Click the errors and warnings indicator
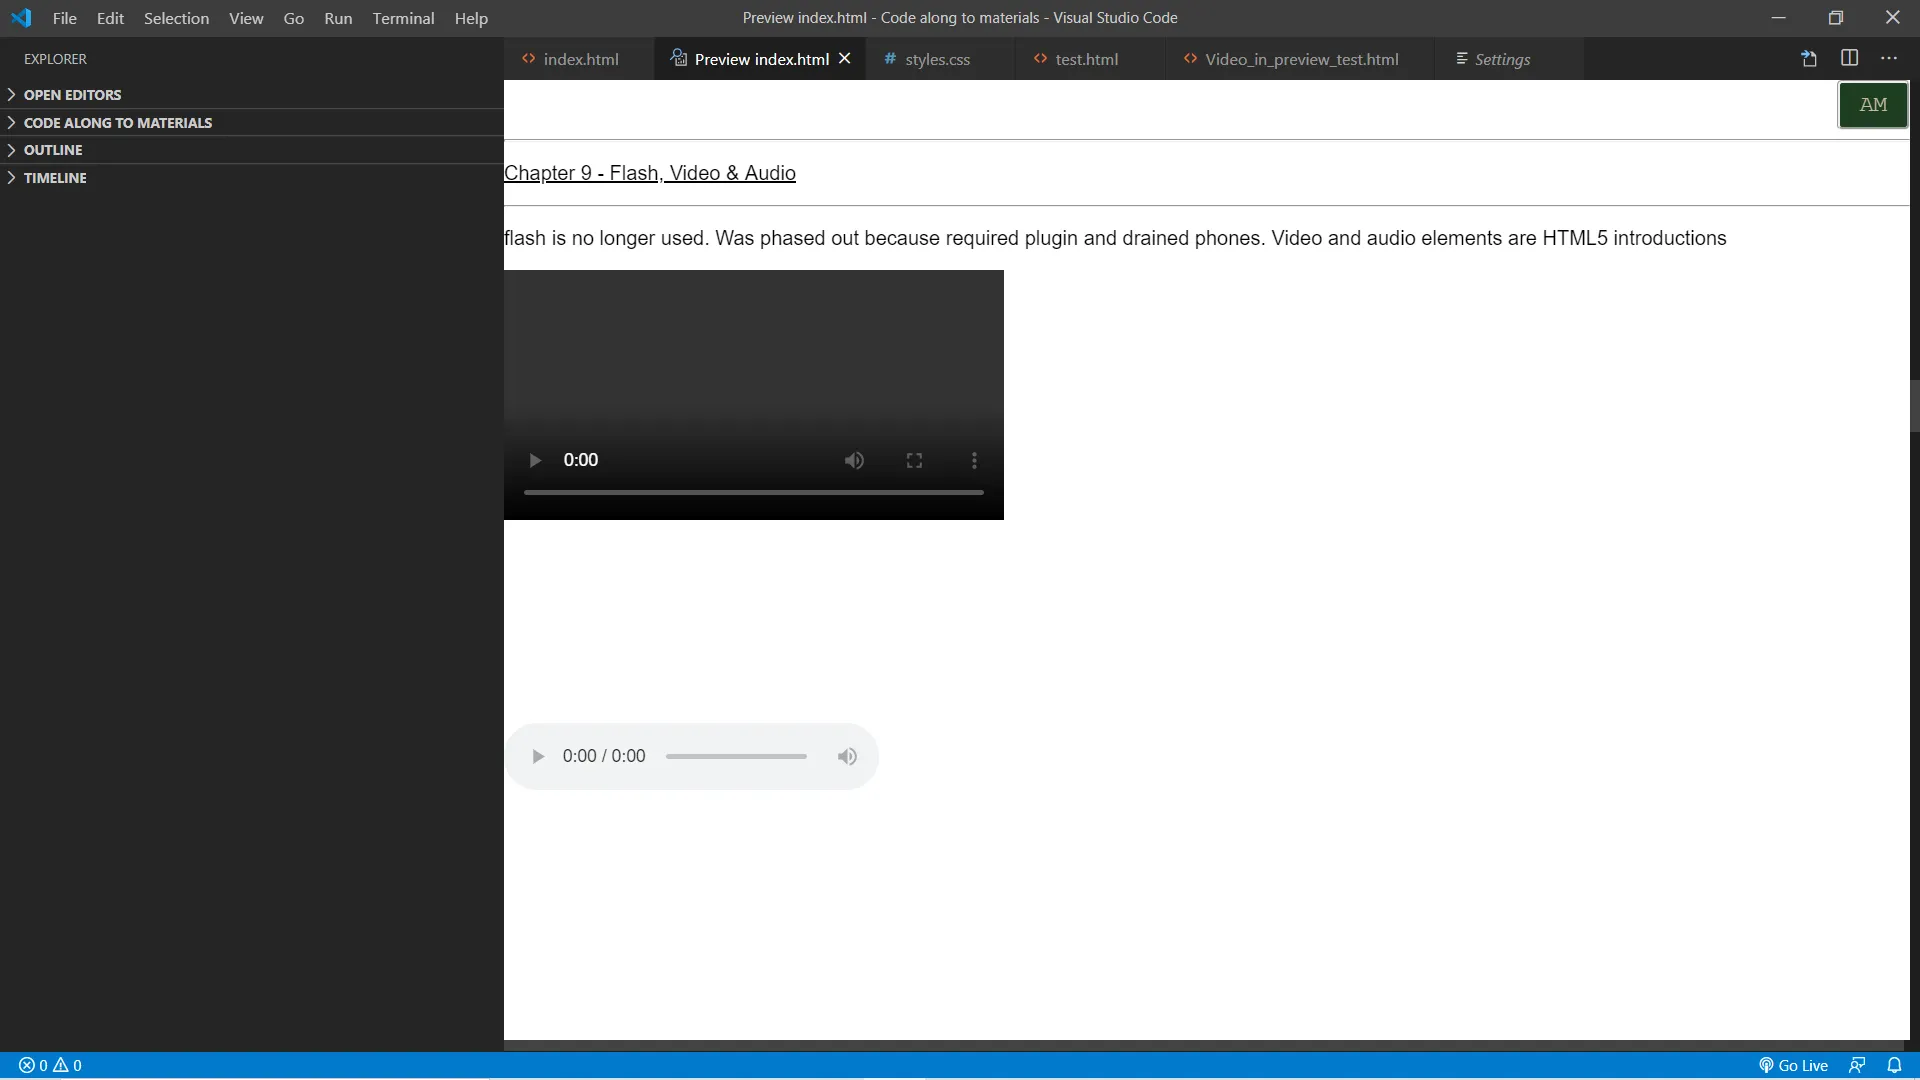This screenshot has height=1080, width=1920. pos(50,1065)
